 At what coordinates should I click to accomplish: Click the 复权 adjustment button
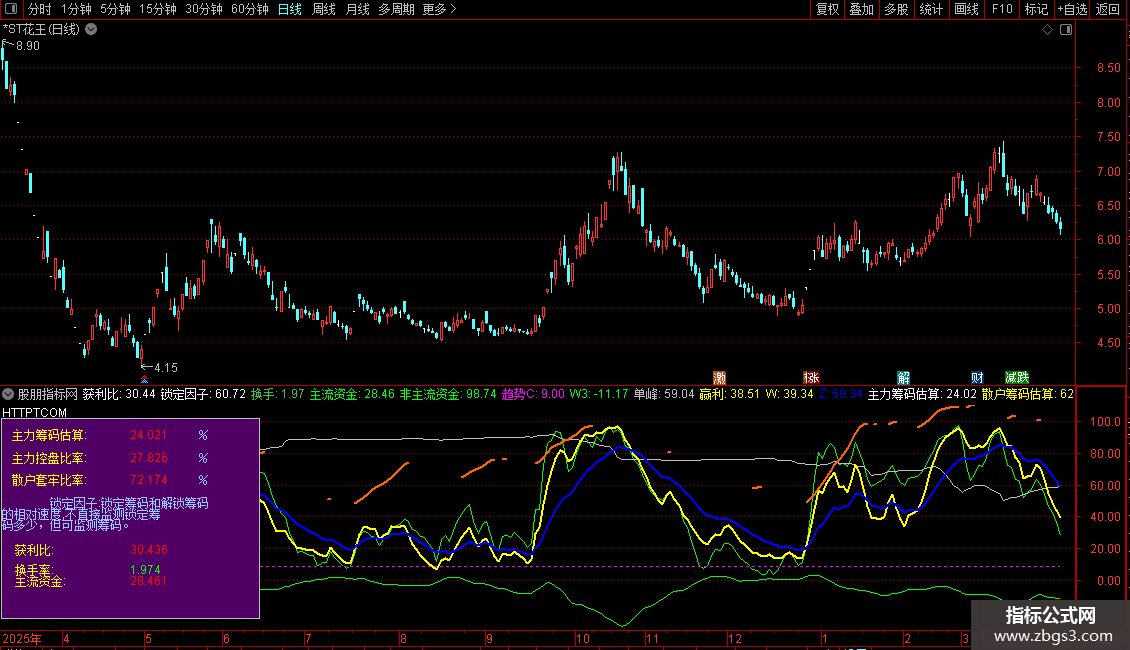(x=827, y=9)
